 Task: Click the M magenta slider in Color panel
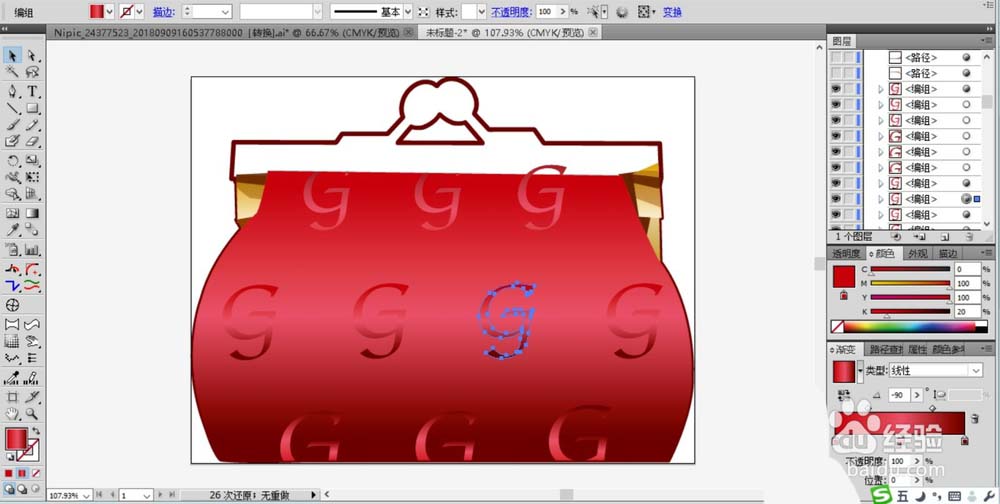coord(910,284)
